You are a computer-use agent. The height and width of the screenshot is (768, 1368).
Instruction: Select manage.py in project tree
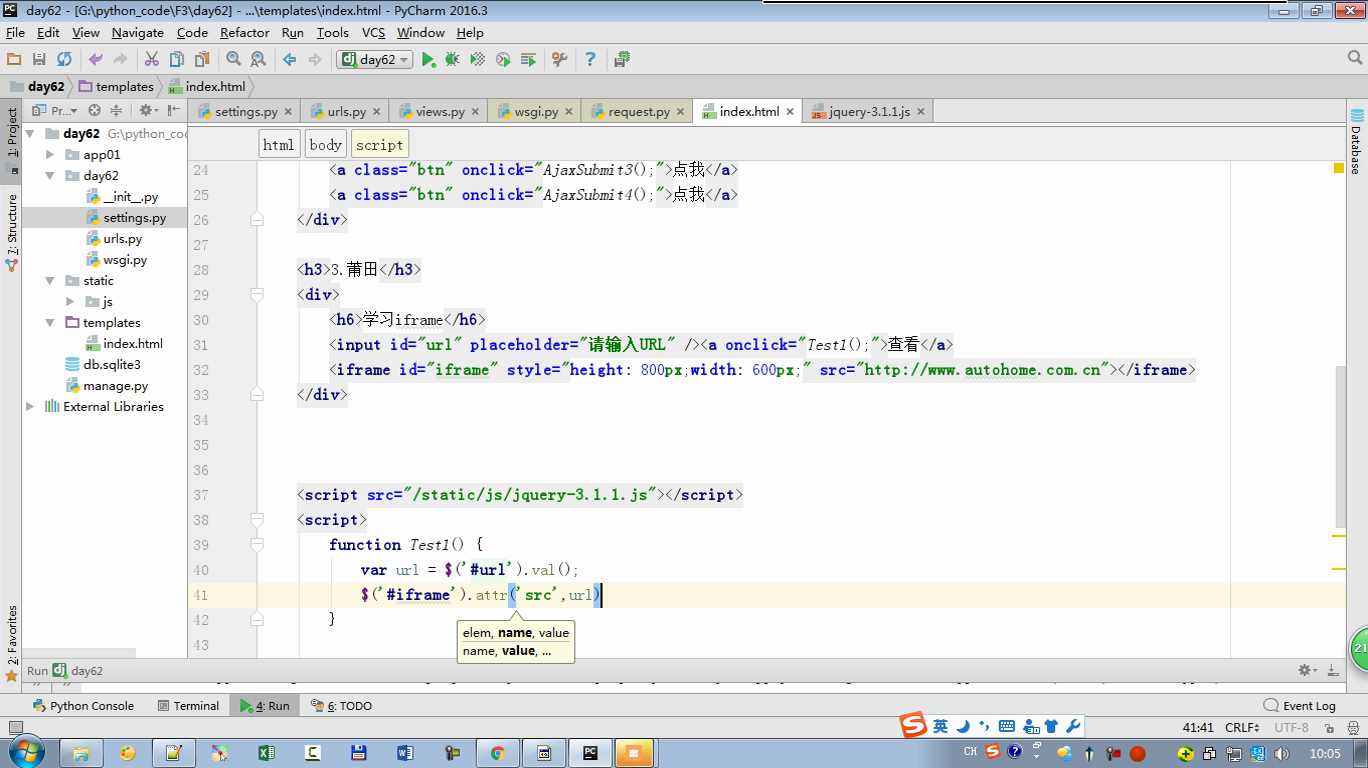pyautogui.click(x=115, y=386)
